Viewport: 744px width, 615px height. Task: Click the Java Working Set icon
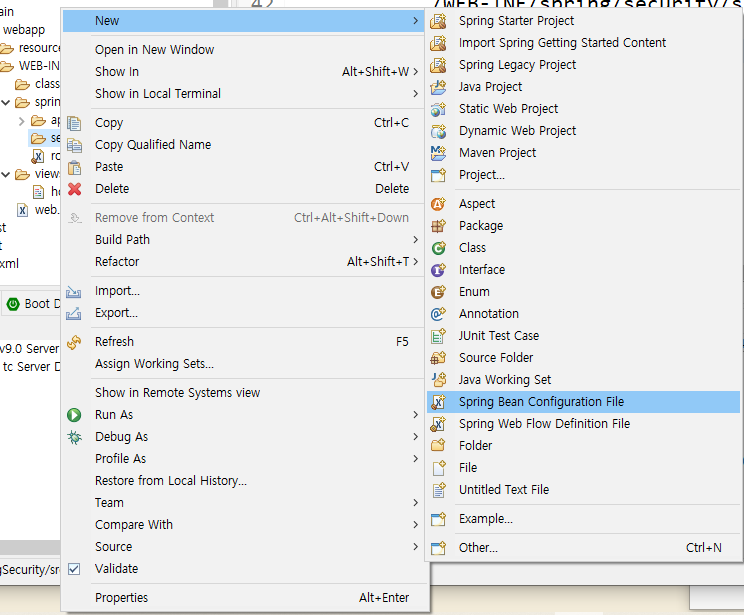click(x=438, y=380)
